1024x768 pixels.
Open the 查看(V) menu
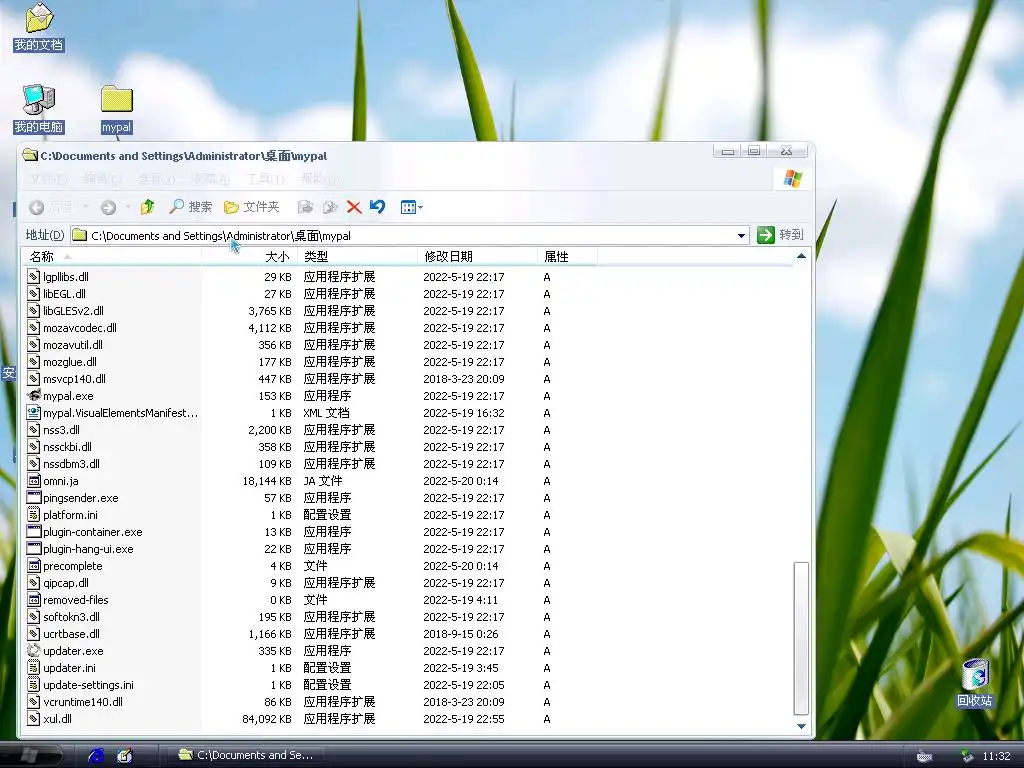pyautogui.click(x=156, y=178)
